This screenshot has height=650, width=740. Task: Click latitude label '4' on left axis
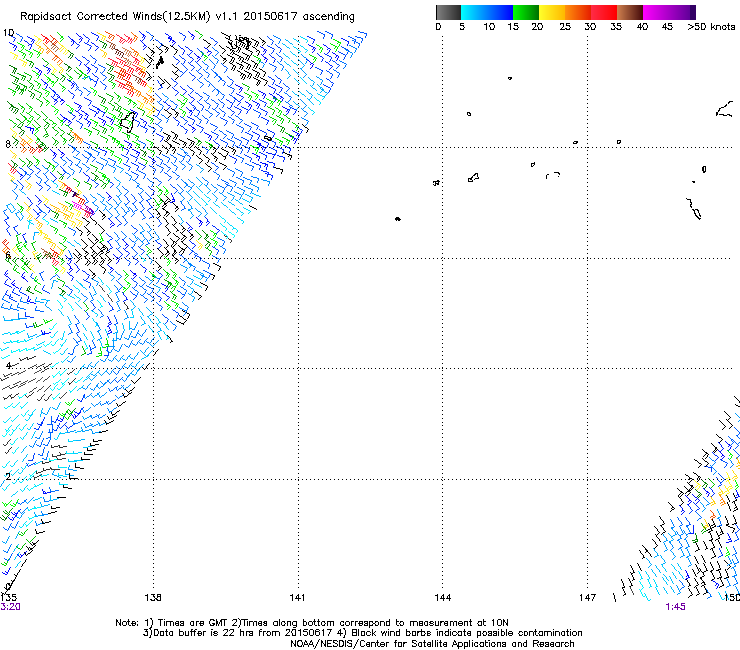click(x=8, y=365)
